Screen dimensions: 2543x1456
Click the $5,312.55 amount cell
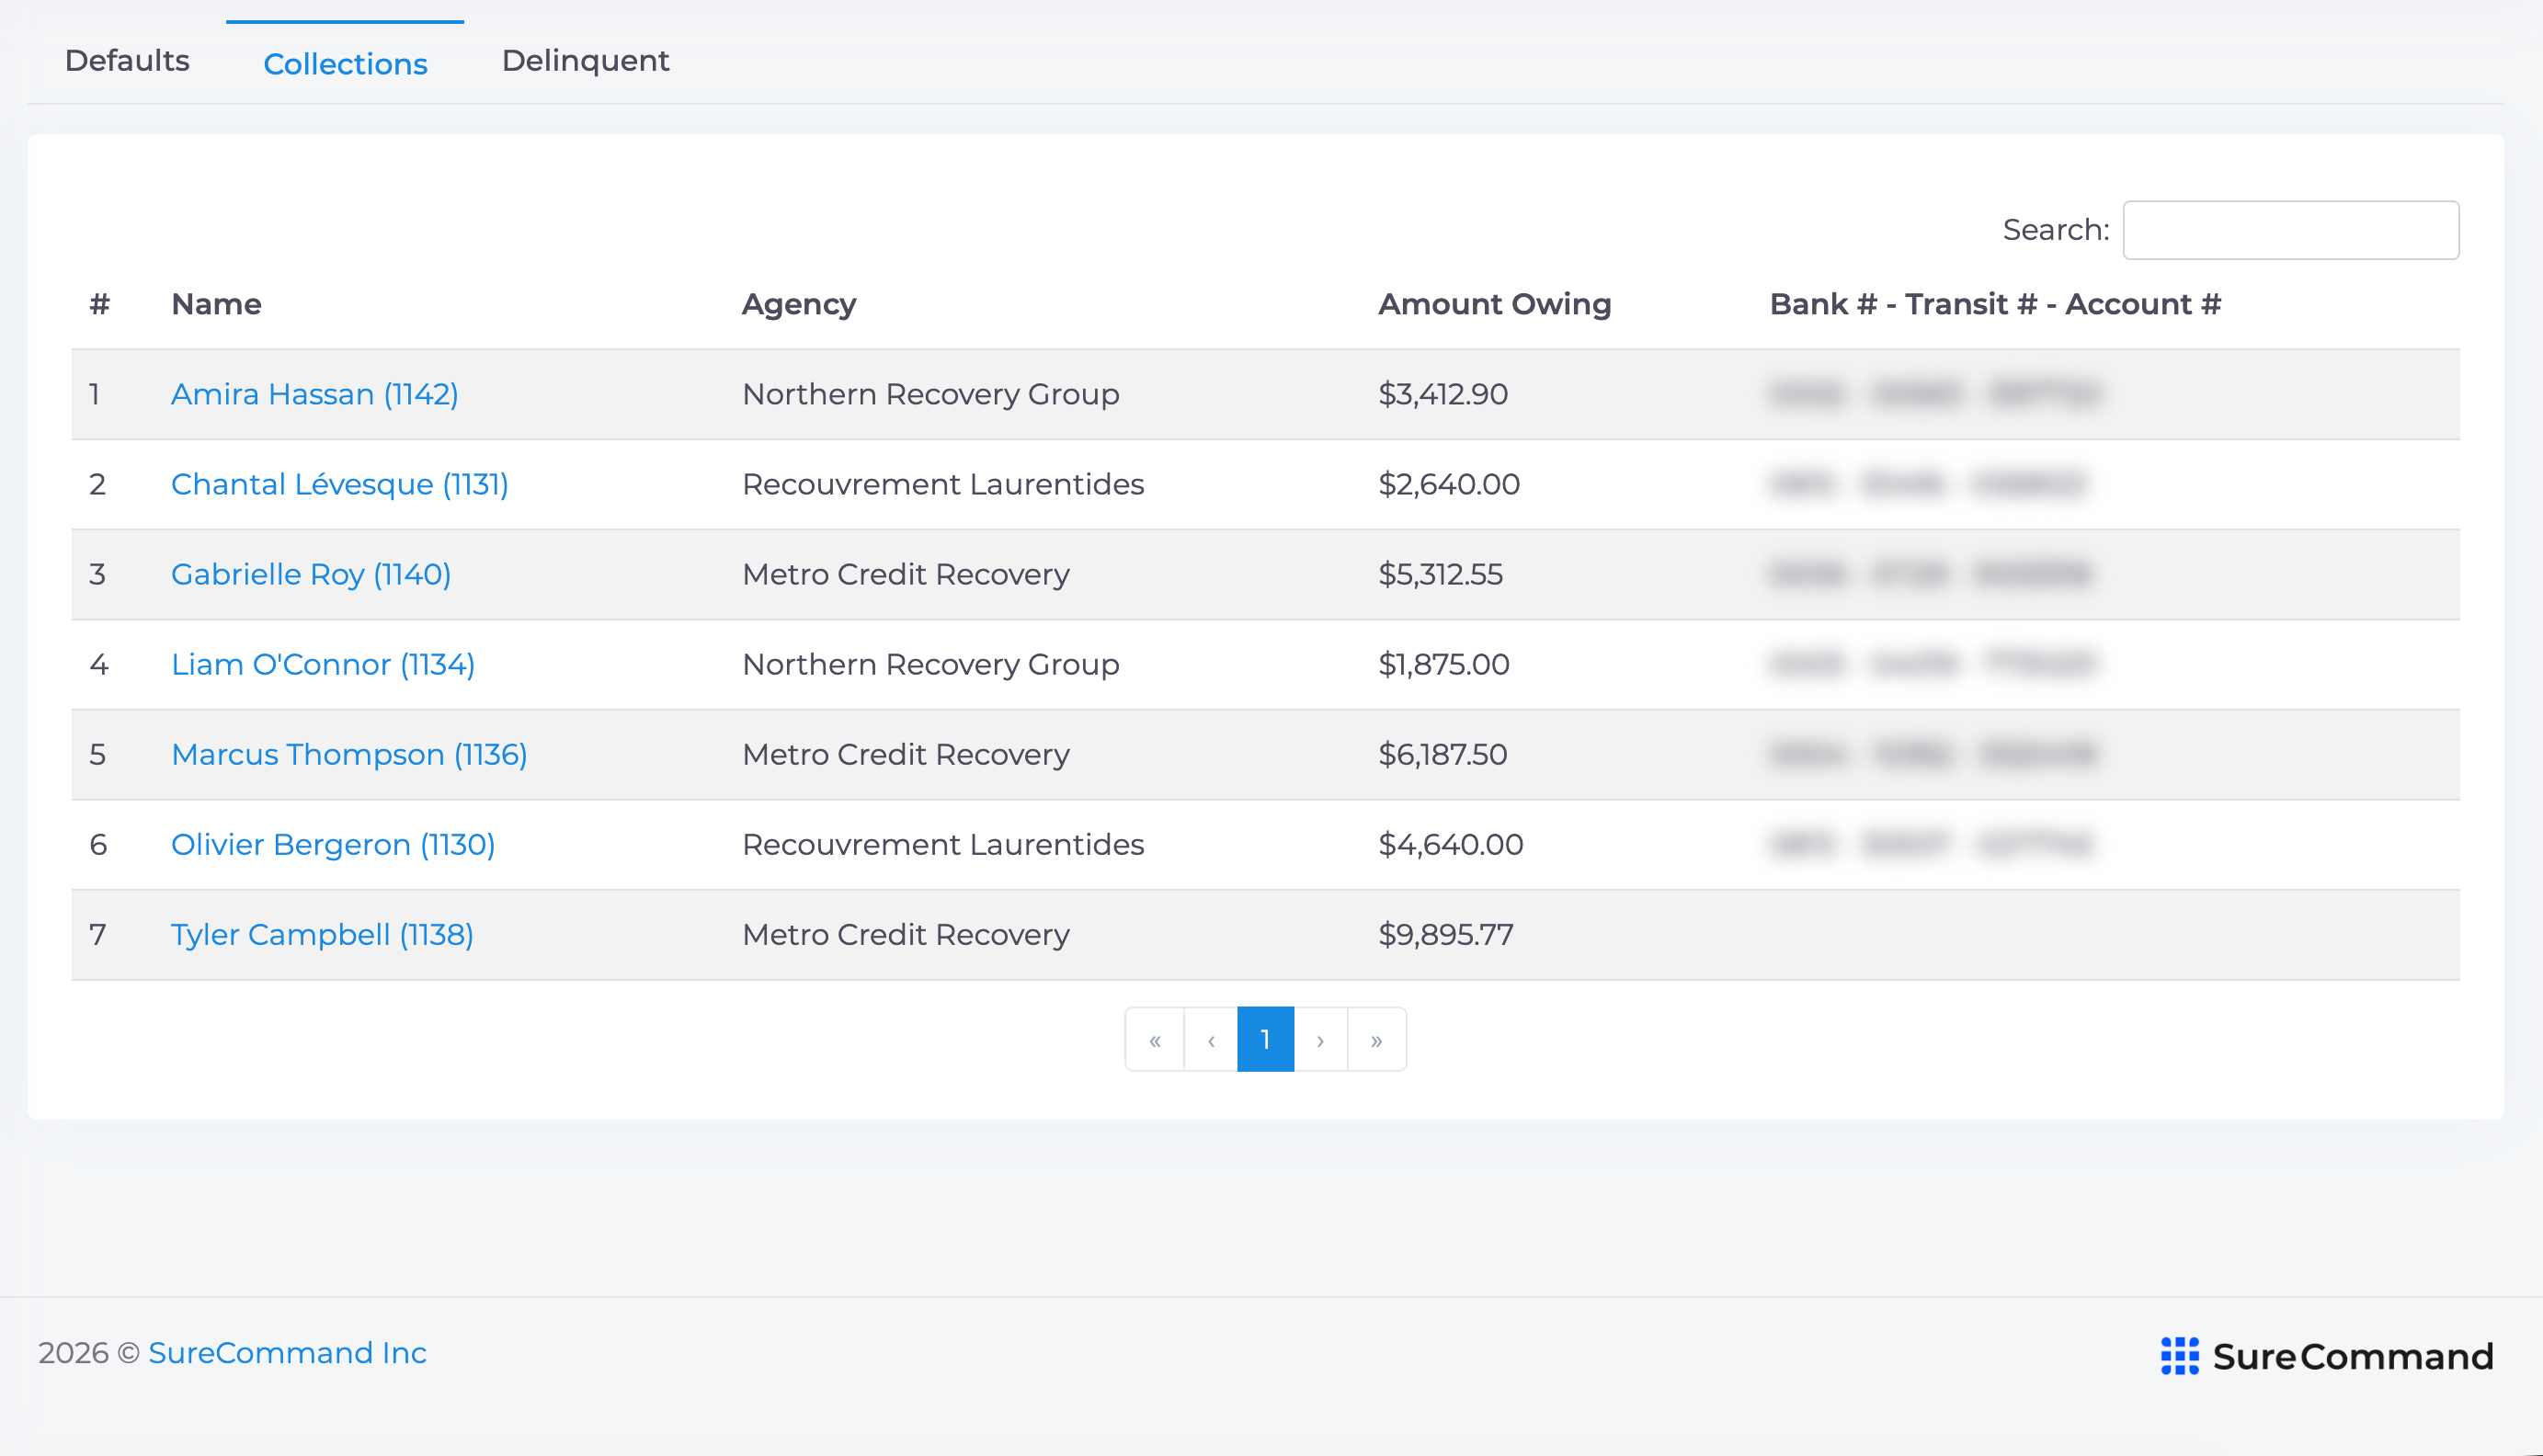[x=1441, y=574]
